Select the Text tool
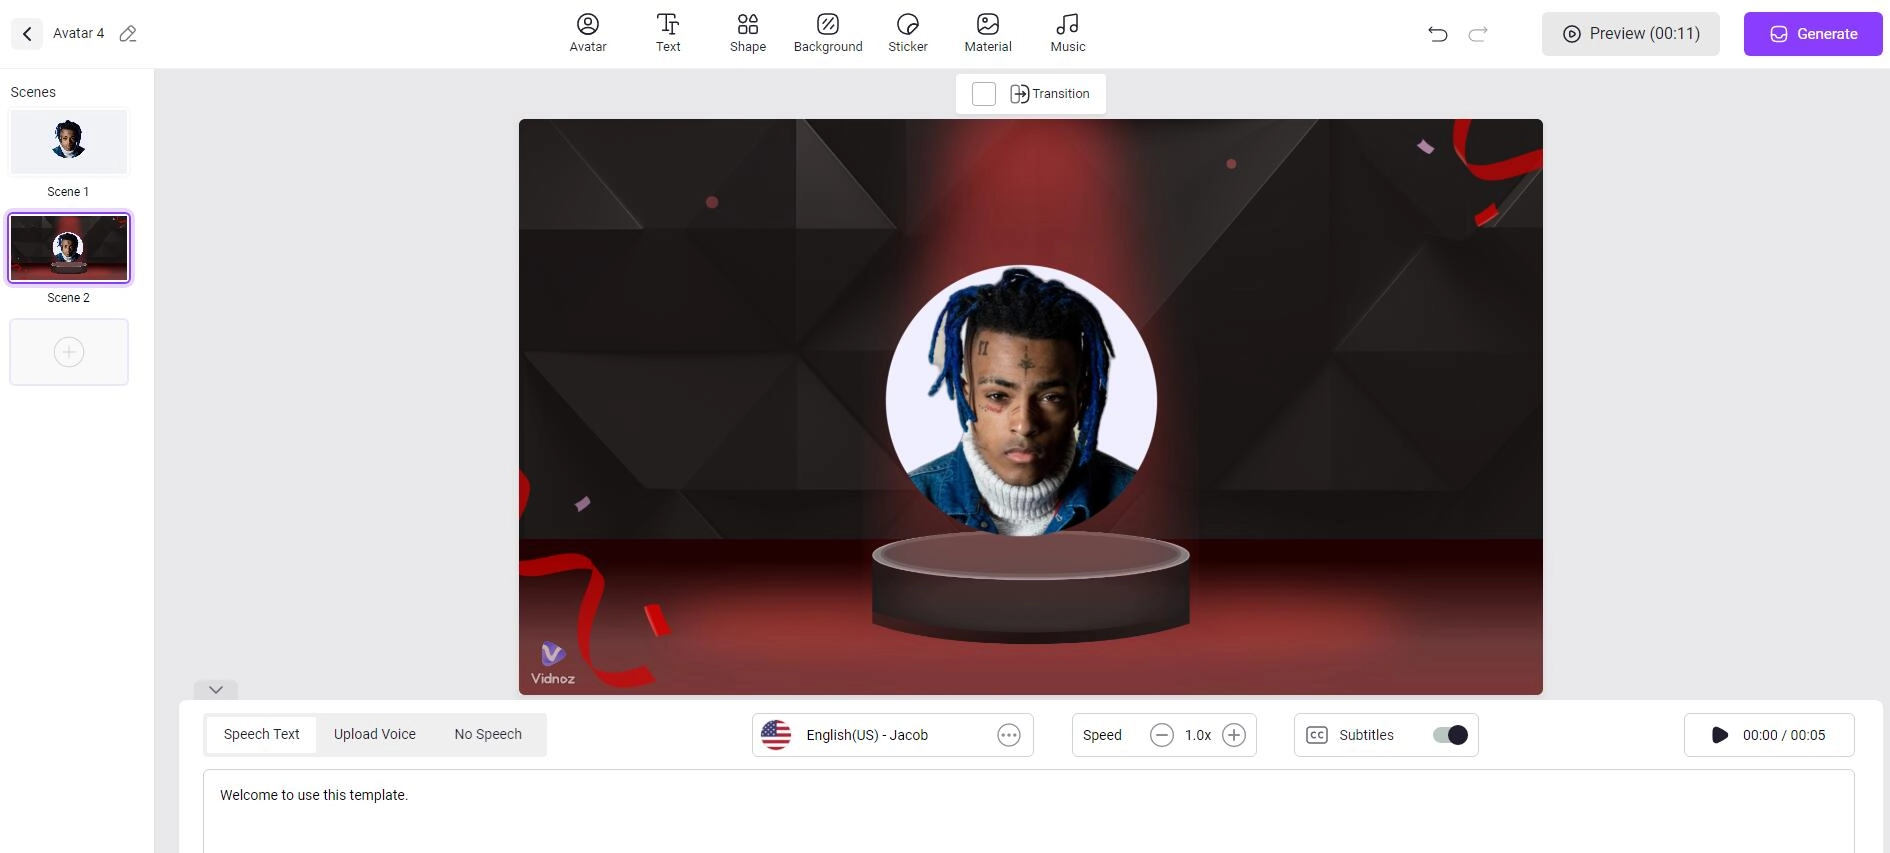Image resolution: width=1890 pixels, height=853 pixels. tap(668, 33)
